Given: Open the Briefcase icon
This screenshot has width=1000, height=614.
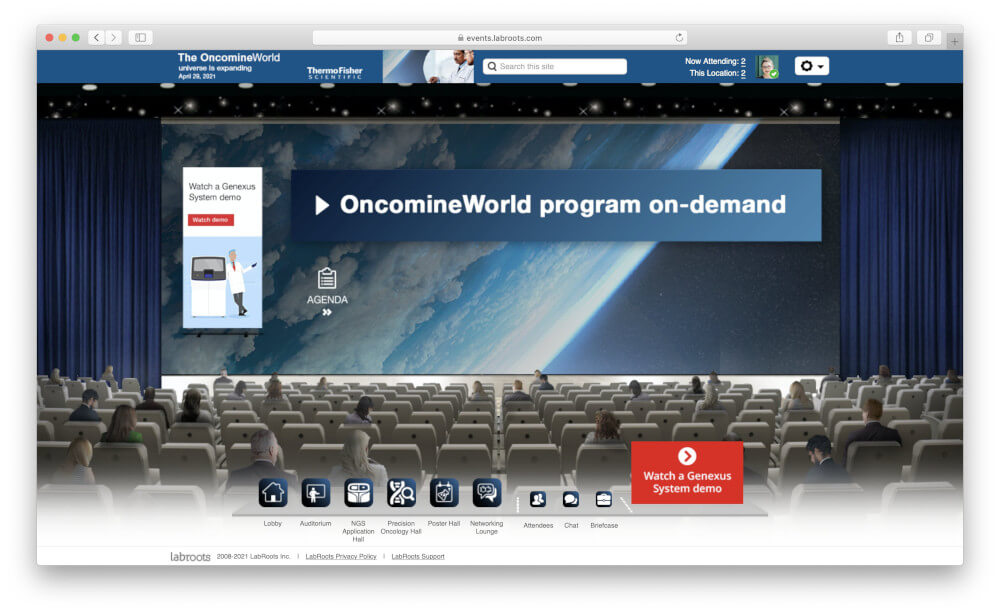Looking at the screenshot, I should tap(603, 499).
